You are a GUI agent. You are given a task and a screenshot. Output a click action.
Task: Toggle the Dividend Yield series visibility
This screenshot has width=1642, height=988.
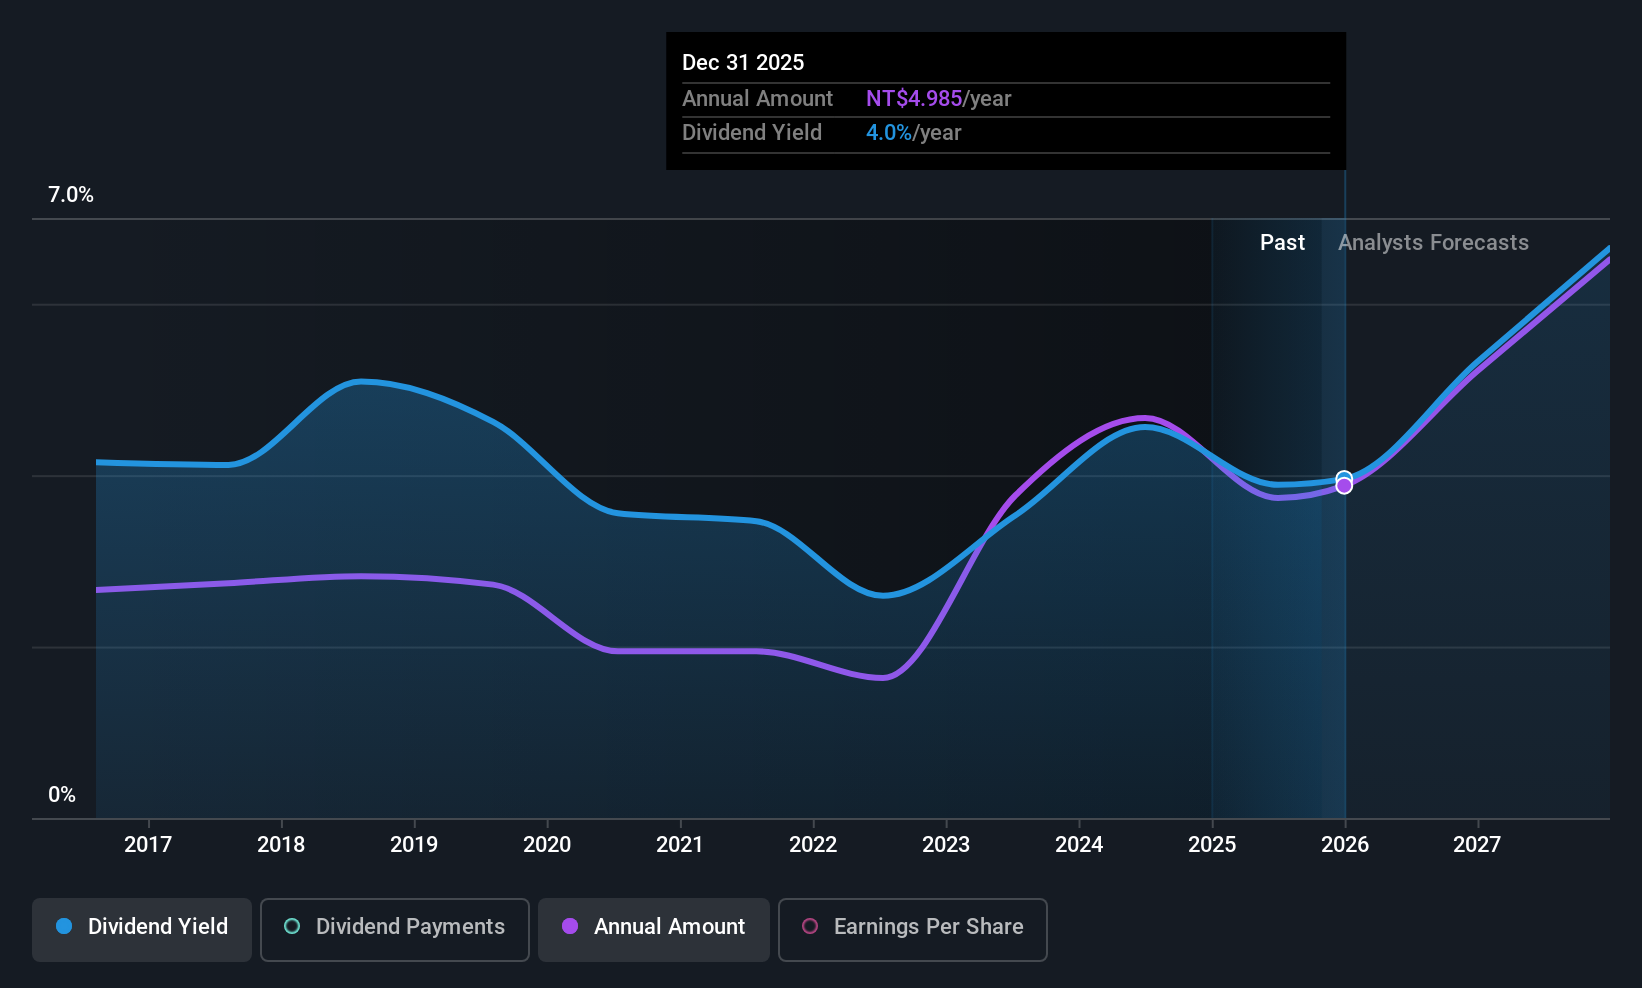(x=141, y=928)
